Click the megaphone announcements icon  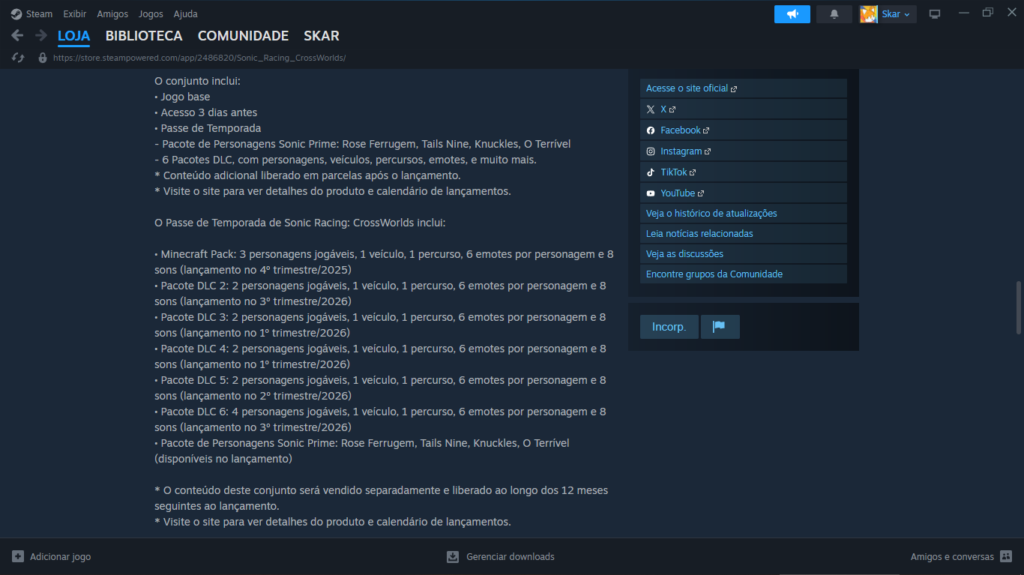[791, 14]
